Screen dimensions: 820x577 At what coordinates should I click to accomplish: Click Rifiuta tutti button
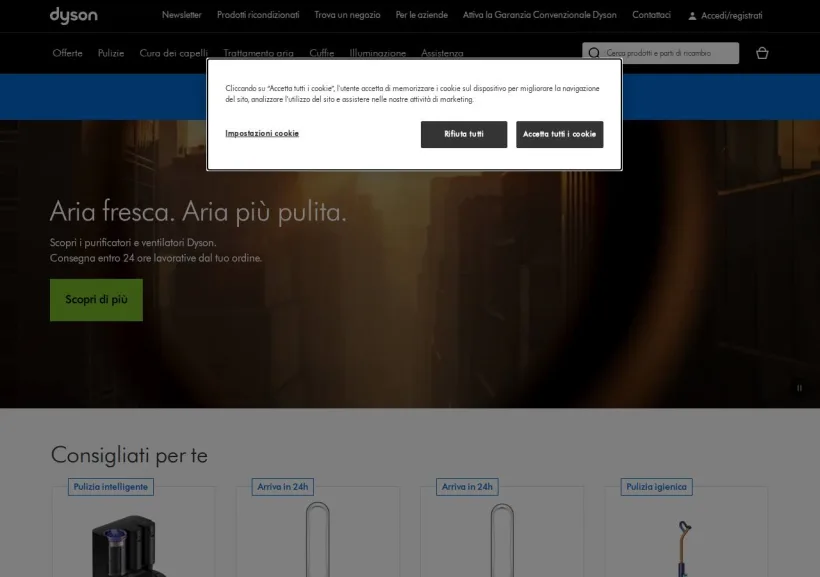click(x=464, y=134)
